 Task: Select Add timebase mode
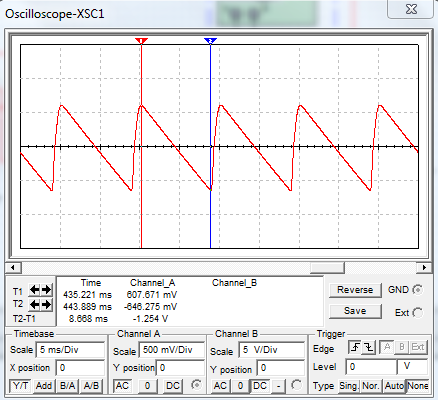(44, 386)
